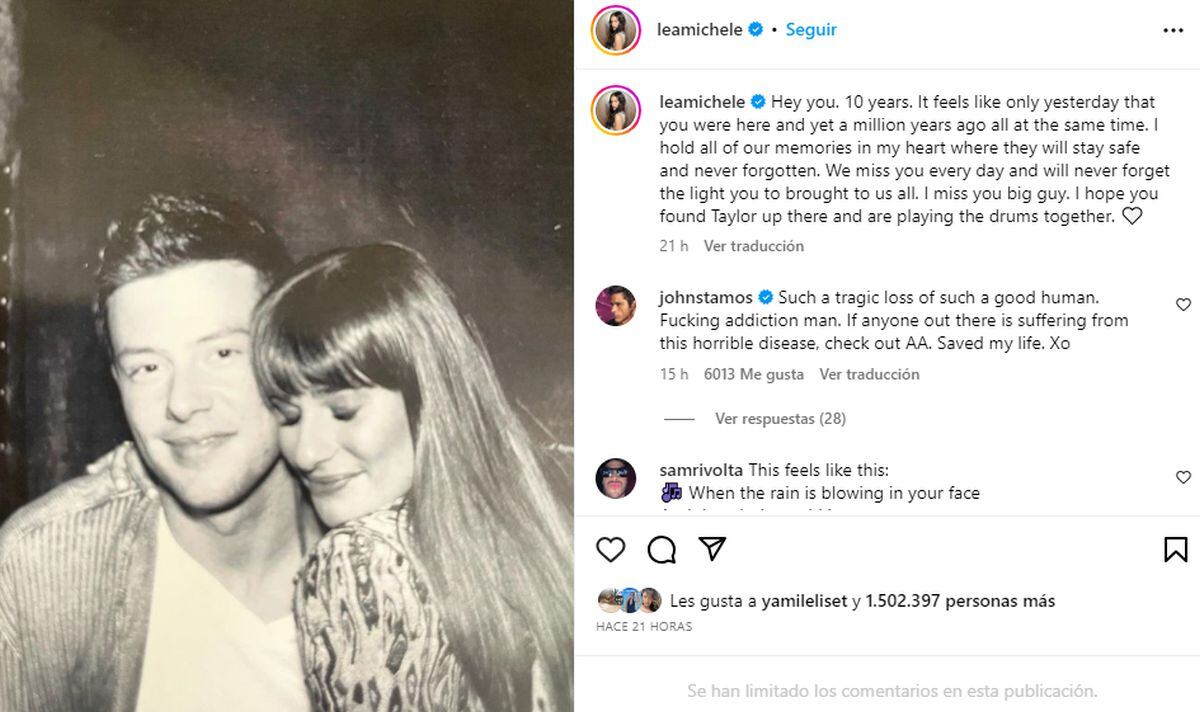Open comments via the speech bubble icon
This screenshot has width=1200, height=712.
tap(661, 549)
